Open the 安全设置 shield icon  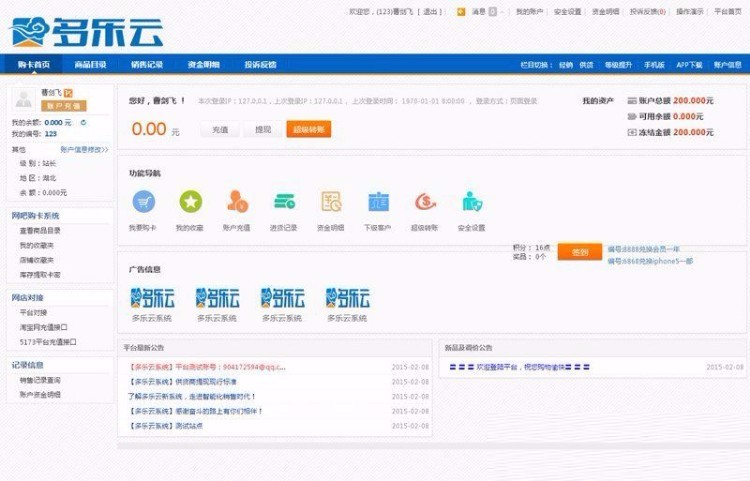point(472,201)
